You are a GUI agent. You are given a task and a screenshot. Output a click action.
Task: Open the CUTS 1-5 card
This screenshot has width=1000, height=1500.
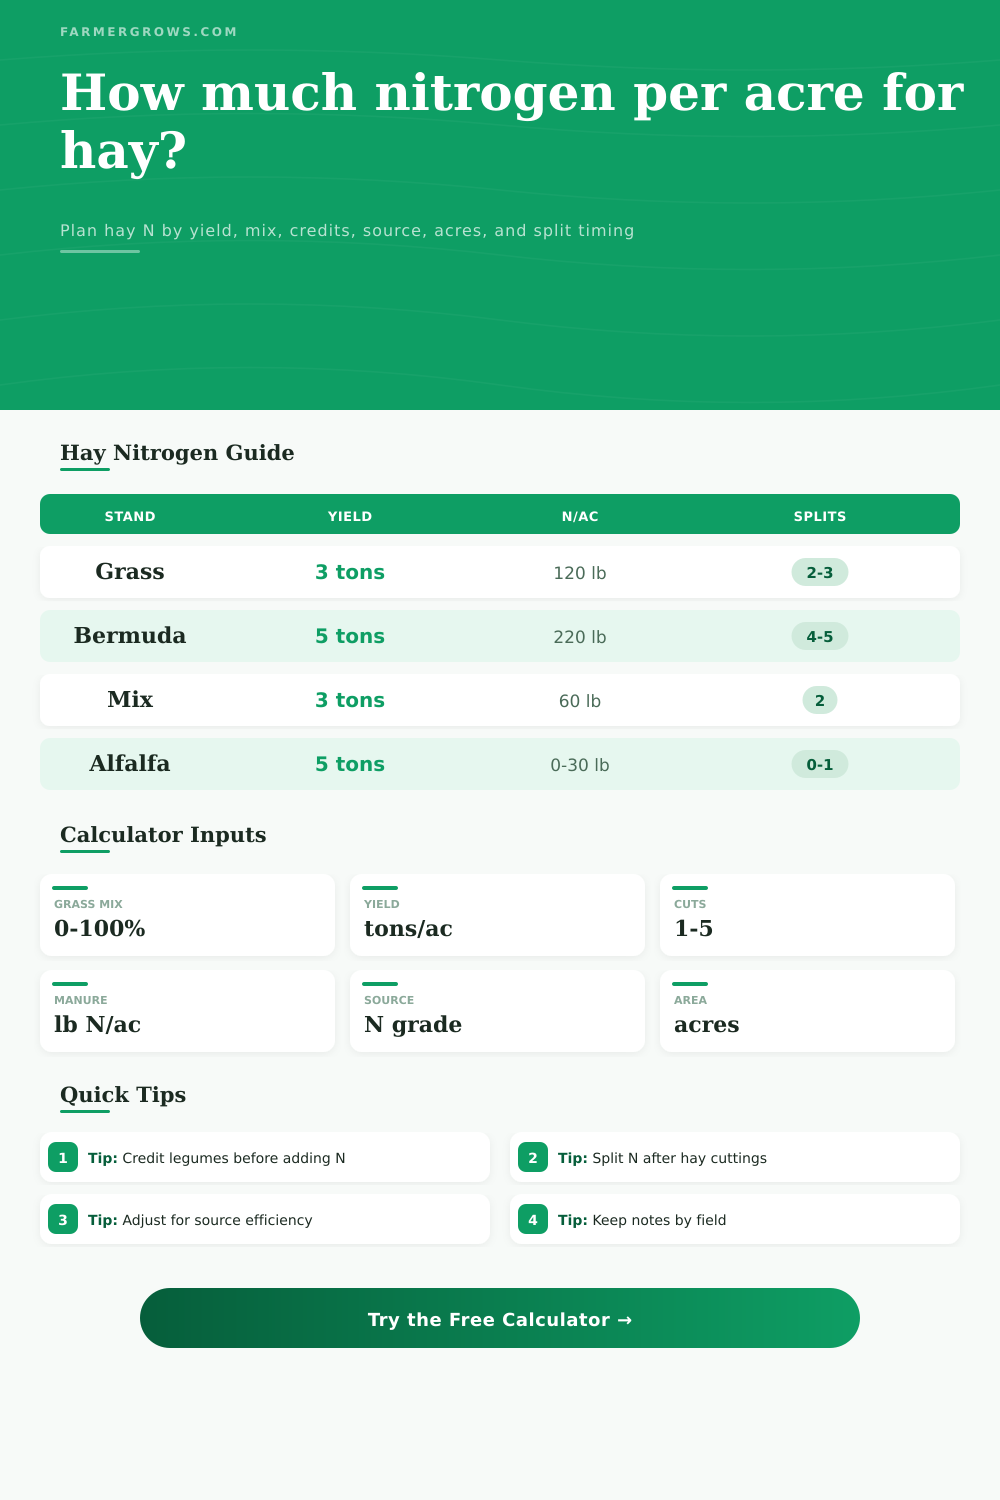(807, 915)
